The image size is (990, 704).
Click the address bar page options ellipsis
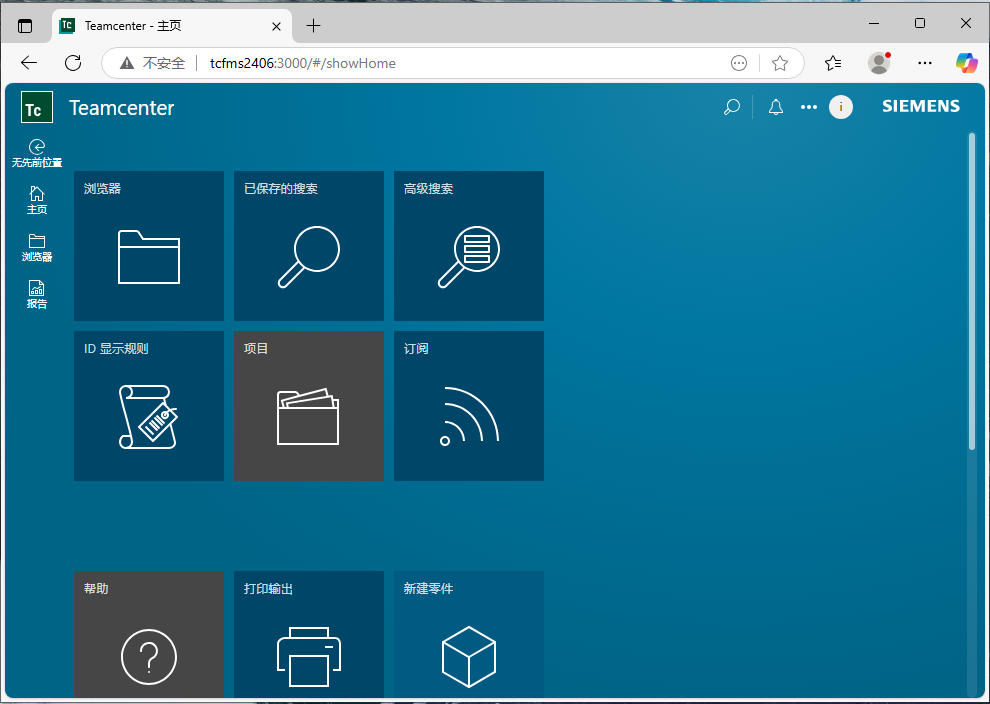coord(739,63)
